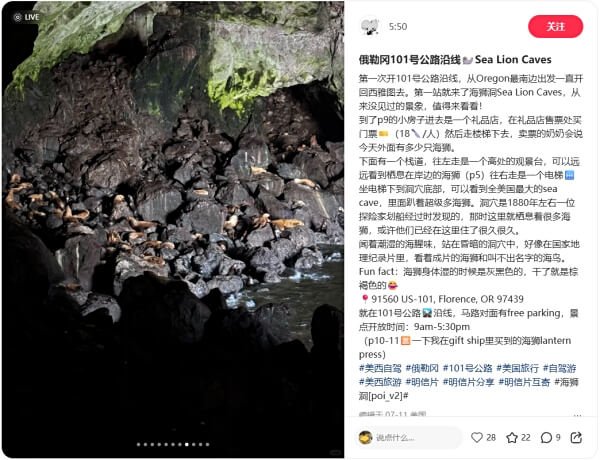Open the #明信片分享 hashtag
Image resolution: width=600 pixels, height=460 pixels.
(x=468, y=382)
